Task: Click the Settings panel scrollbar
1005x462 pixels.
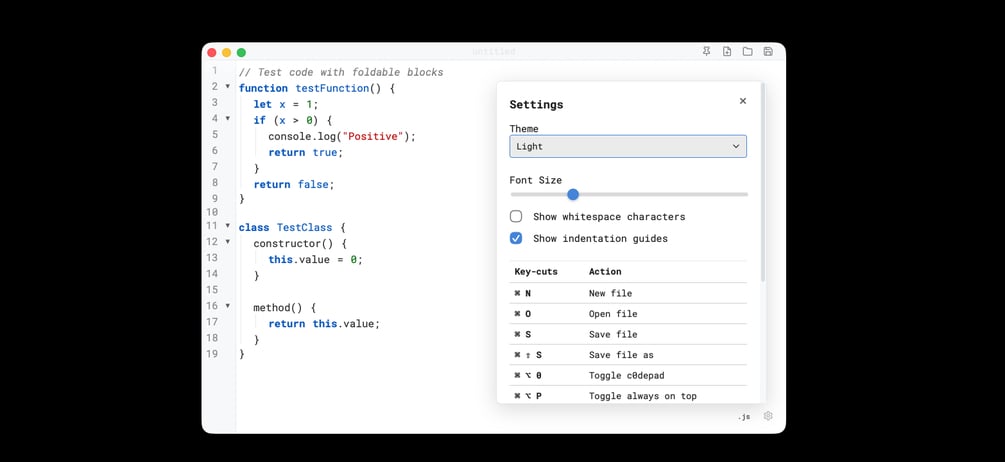Action: (763, 180)
